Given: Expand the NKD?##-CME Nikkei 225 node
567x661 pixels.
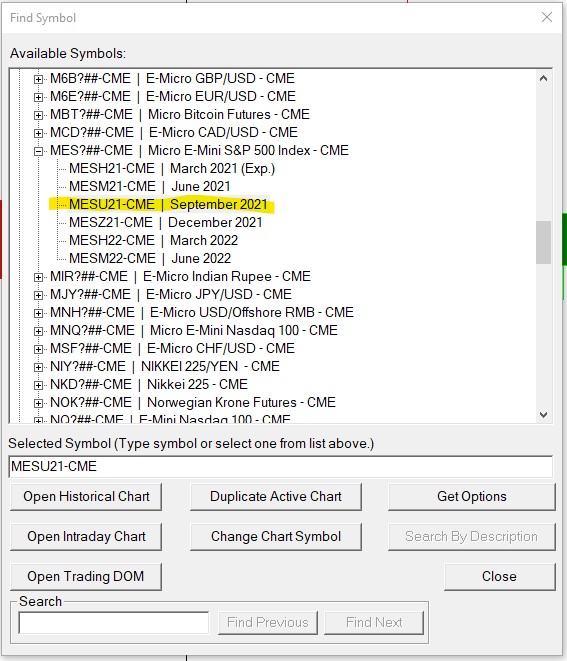Looking at the screenshot, I should [38, 385].
